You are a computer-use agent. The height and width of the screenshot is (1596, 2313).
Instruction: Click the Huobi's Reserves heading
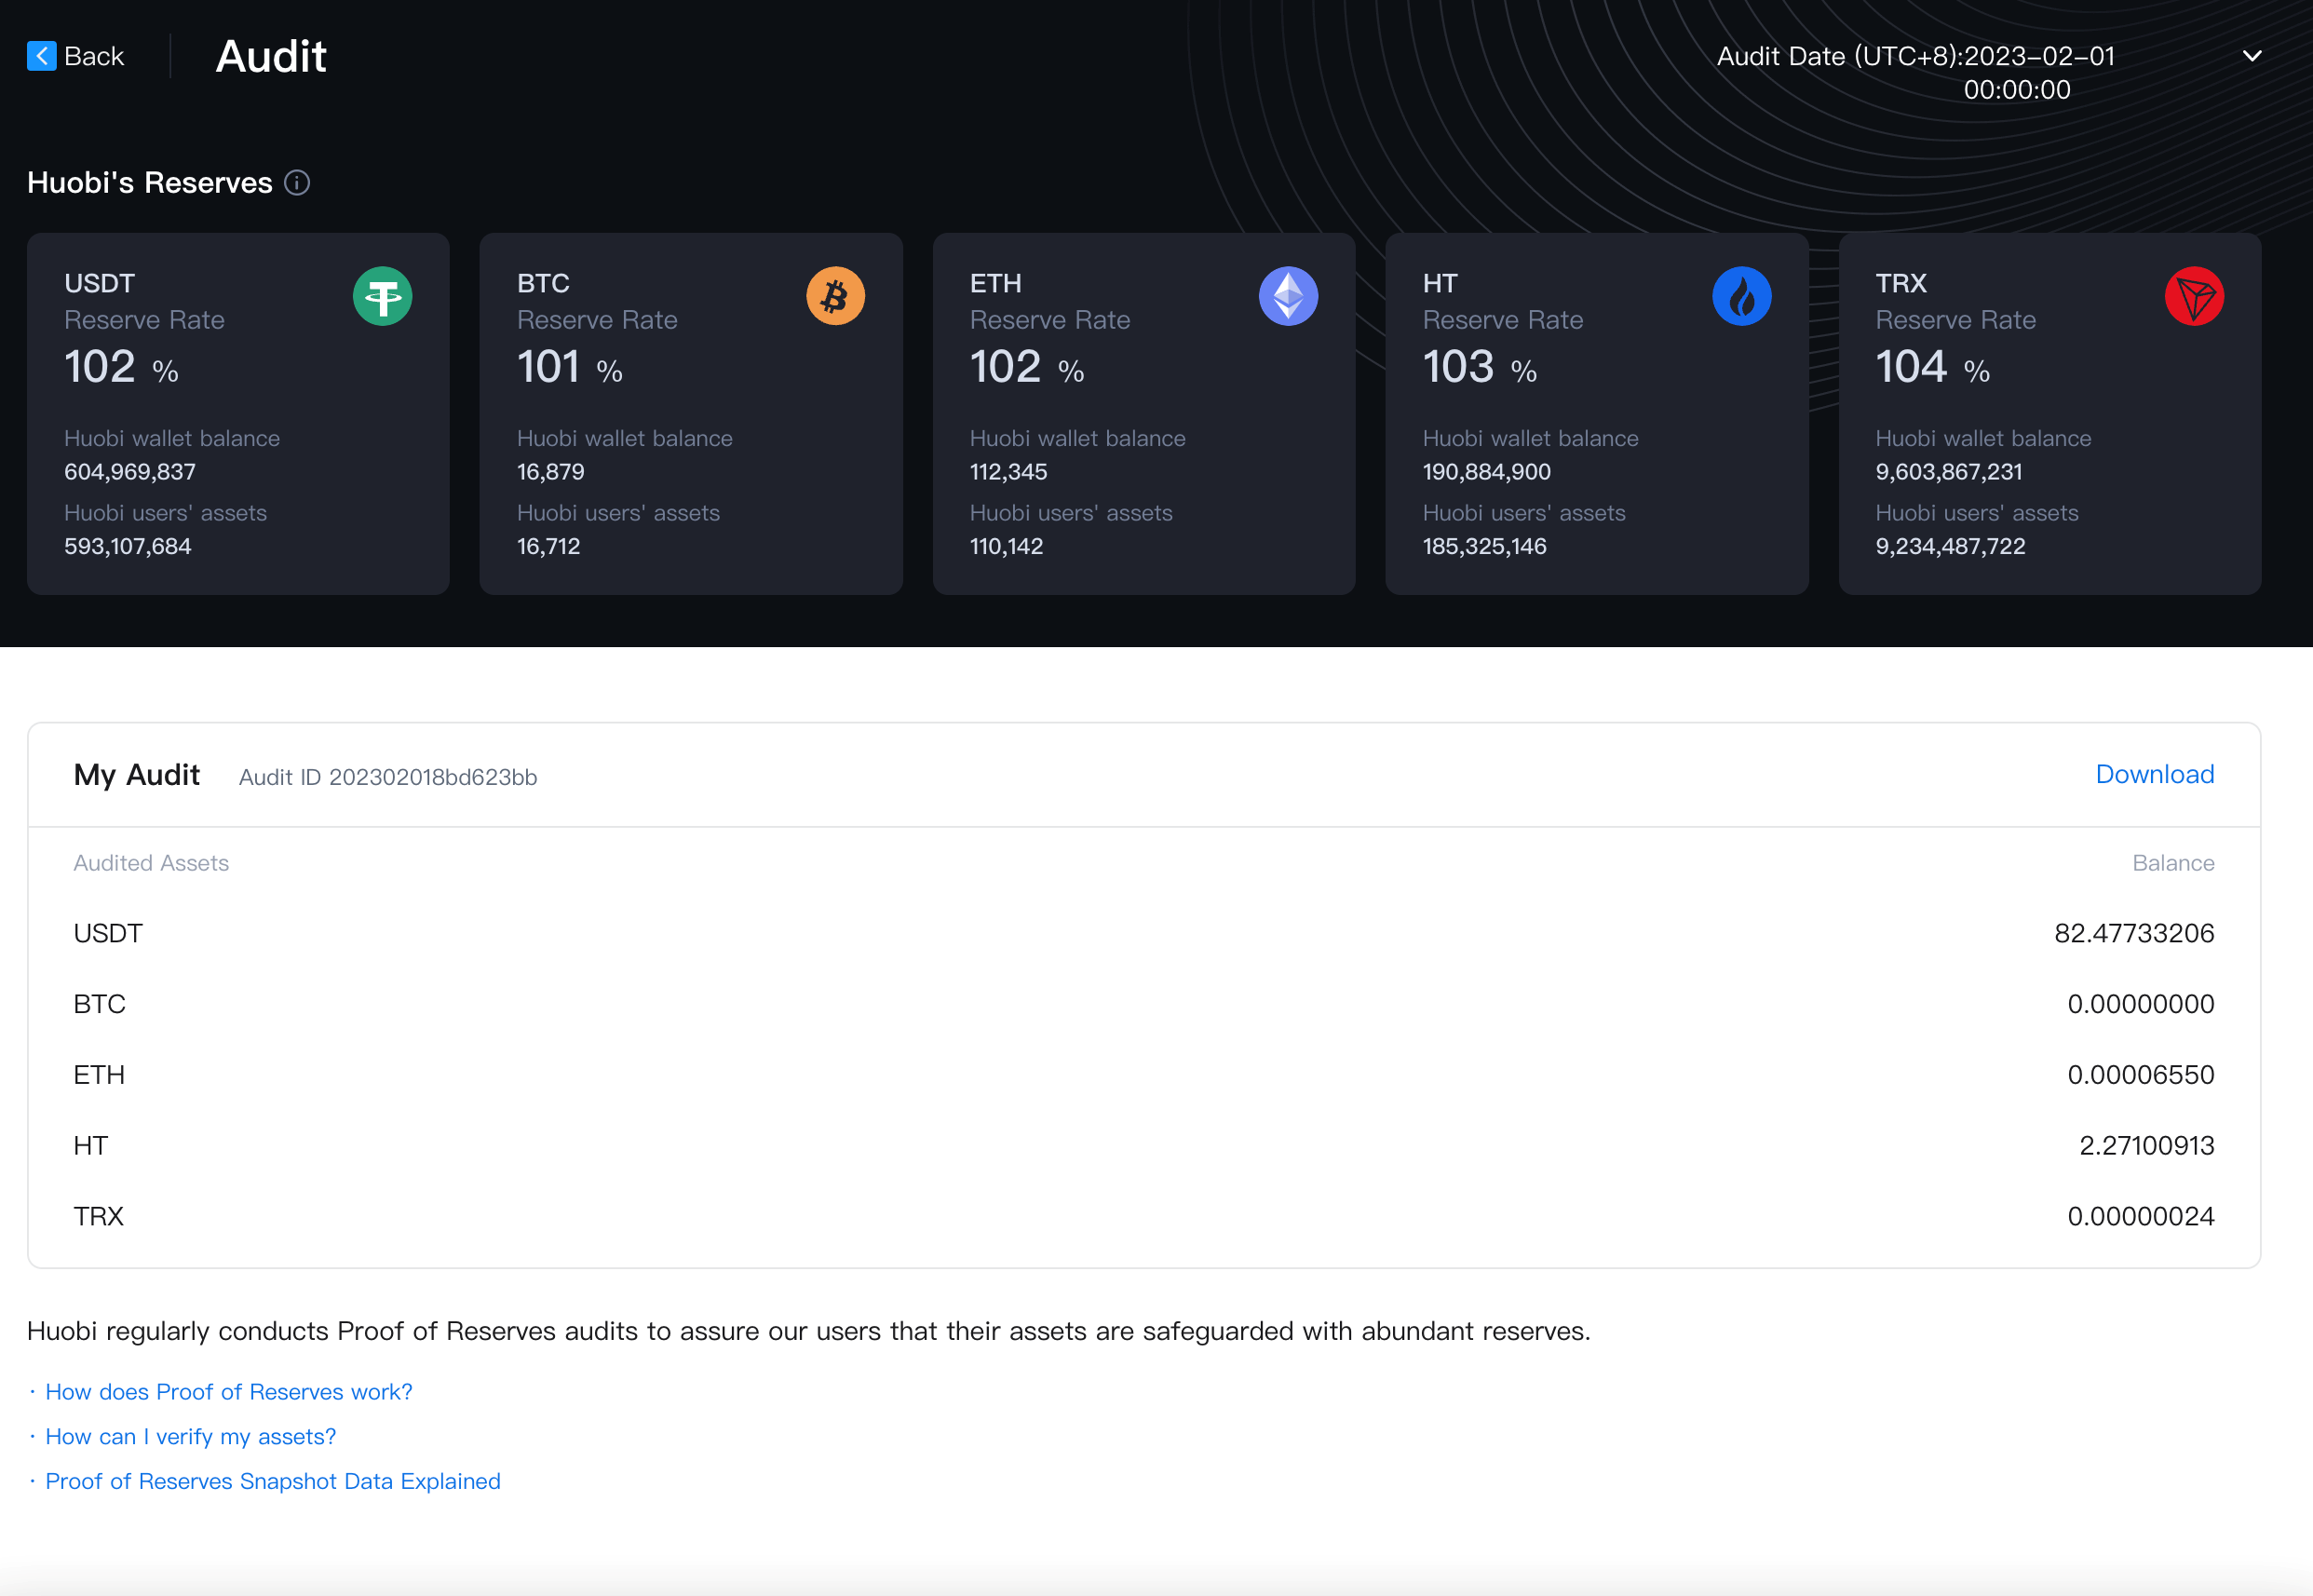150,183
